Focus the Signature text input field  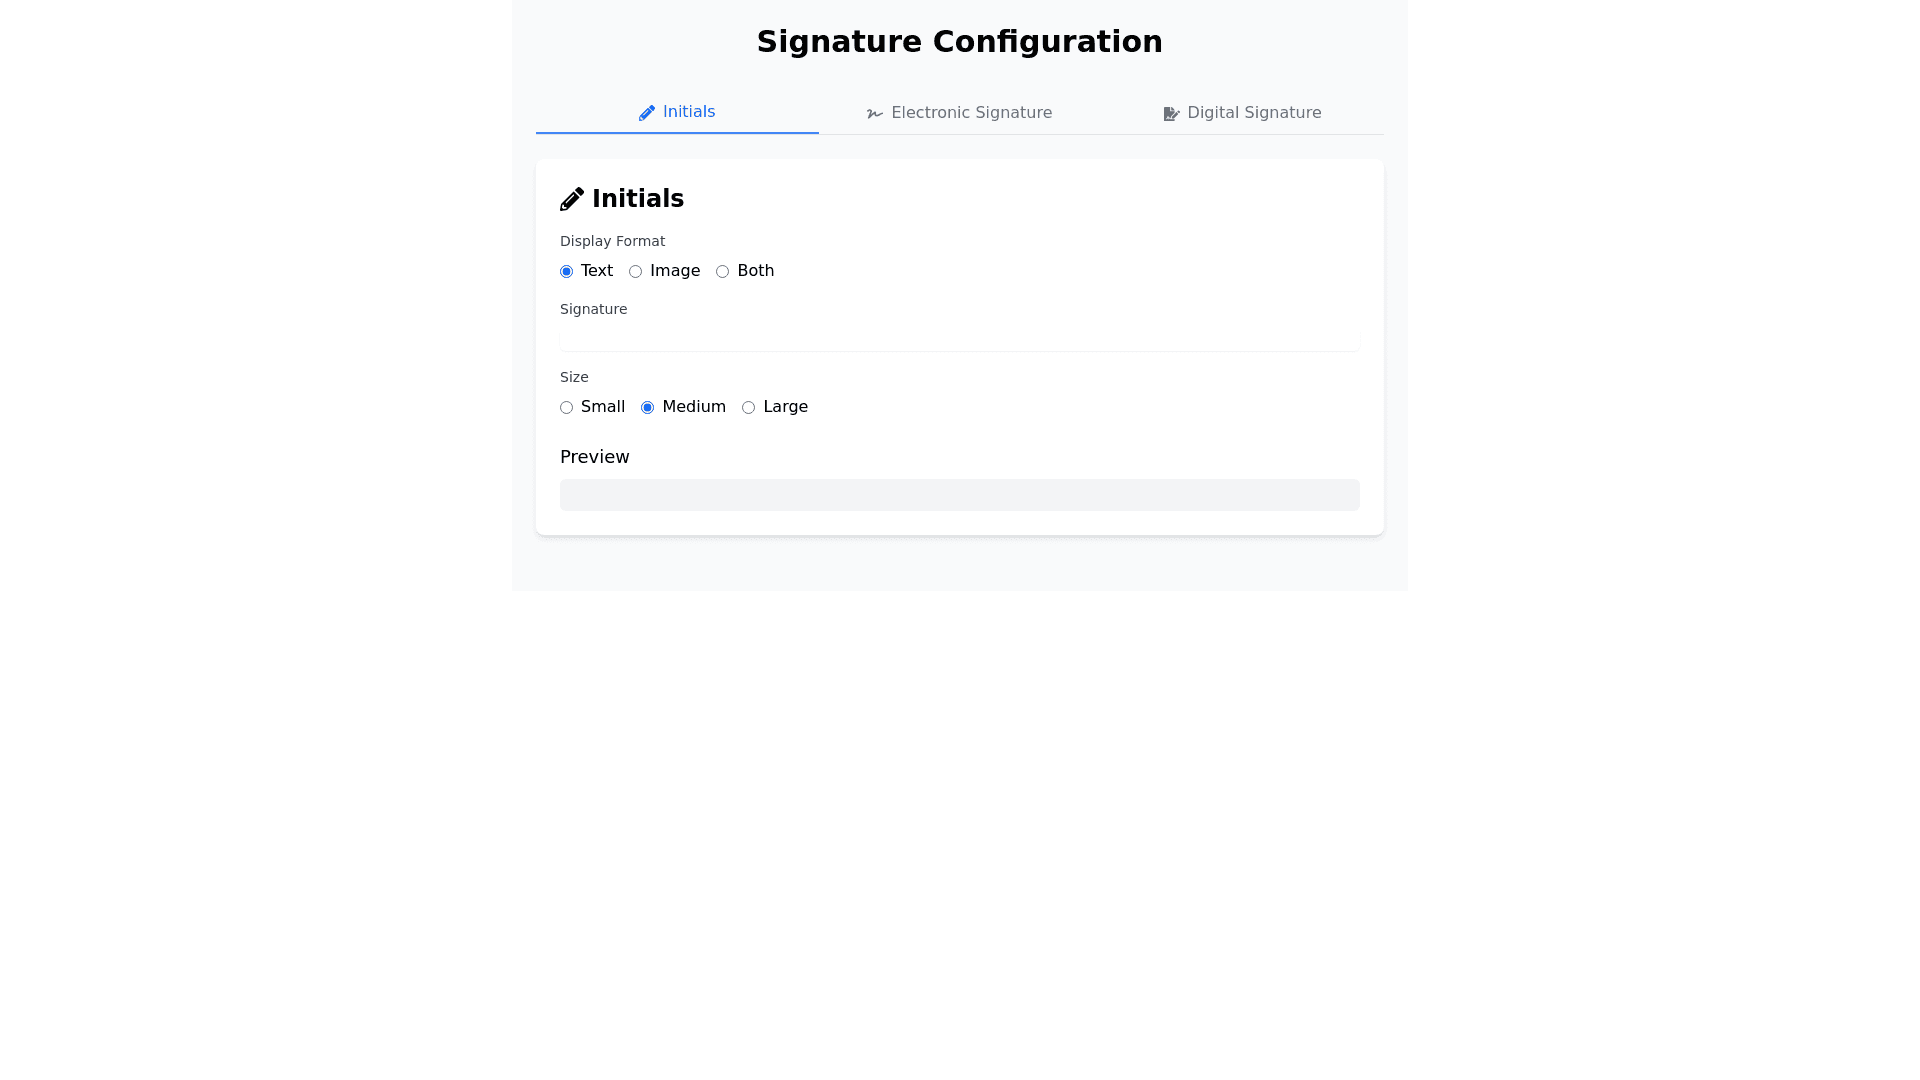coord(959,339)
